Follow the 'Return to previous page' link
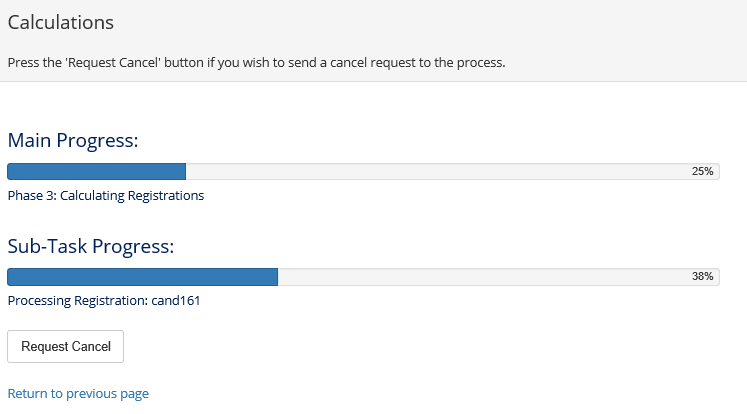The width and height of the screenshot is (747, 414). (x=78, y=394)
